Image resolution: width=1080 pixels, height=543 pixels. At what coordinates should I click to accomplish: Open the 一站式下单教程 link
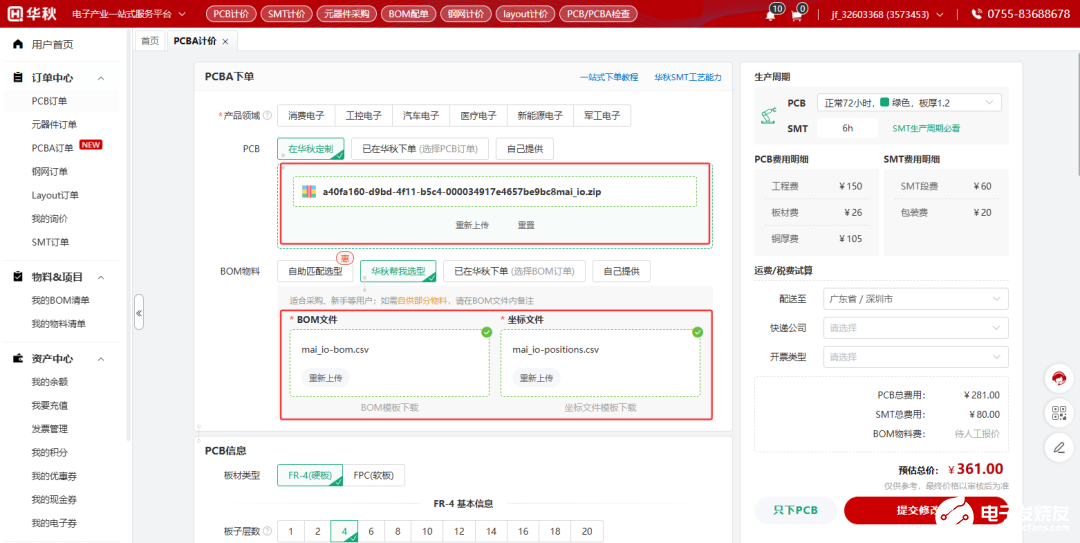(x=609, y=77)
